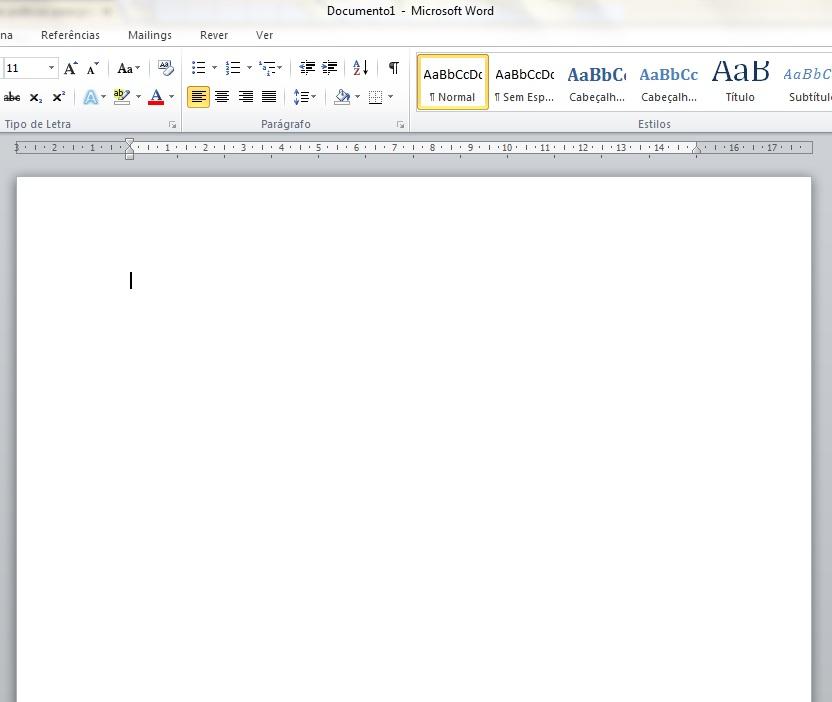Click the red font color button
The width and height of the screenshot is (832, 702).
tap(156, 97)
